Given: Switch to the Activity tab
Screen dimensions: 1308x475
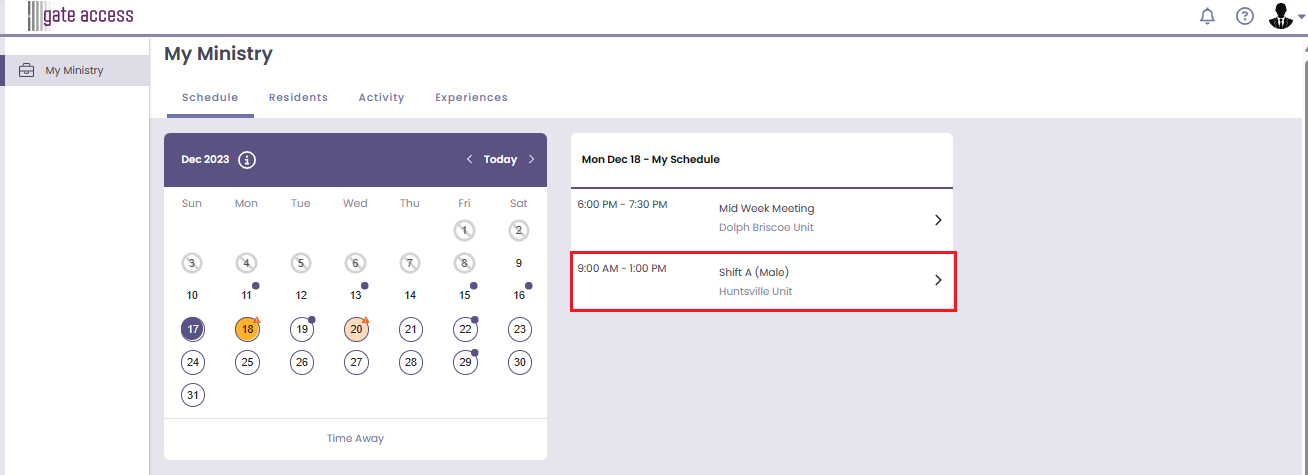Looking at the screenshot, I should pos(381,97).
